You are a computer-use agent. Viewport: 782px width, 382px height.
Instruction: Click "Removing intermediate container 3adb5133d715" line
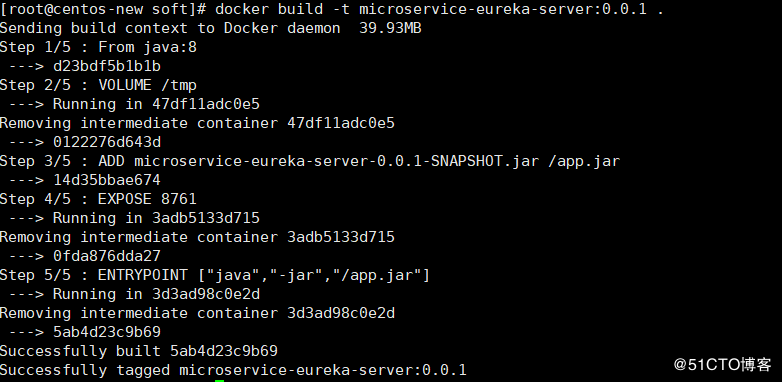[x=197, y=237]
